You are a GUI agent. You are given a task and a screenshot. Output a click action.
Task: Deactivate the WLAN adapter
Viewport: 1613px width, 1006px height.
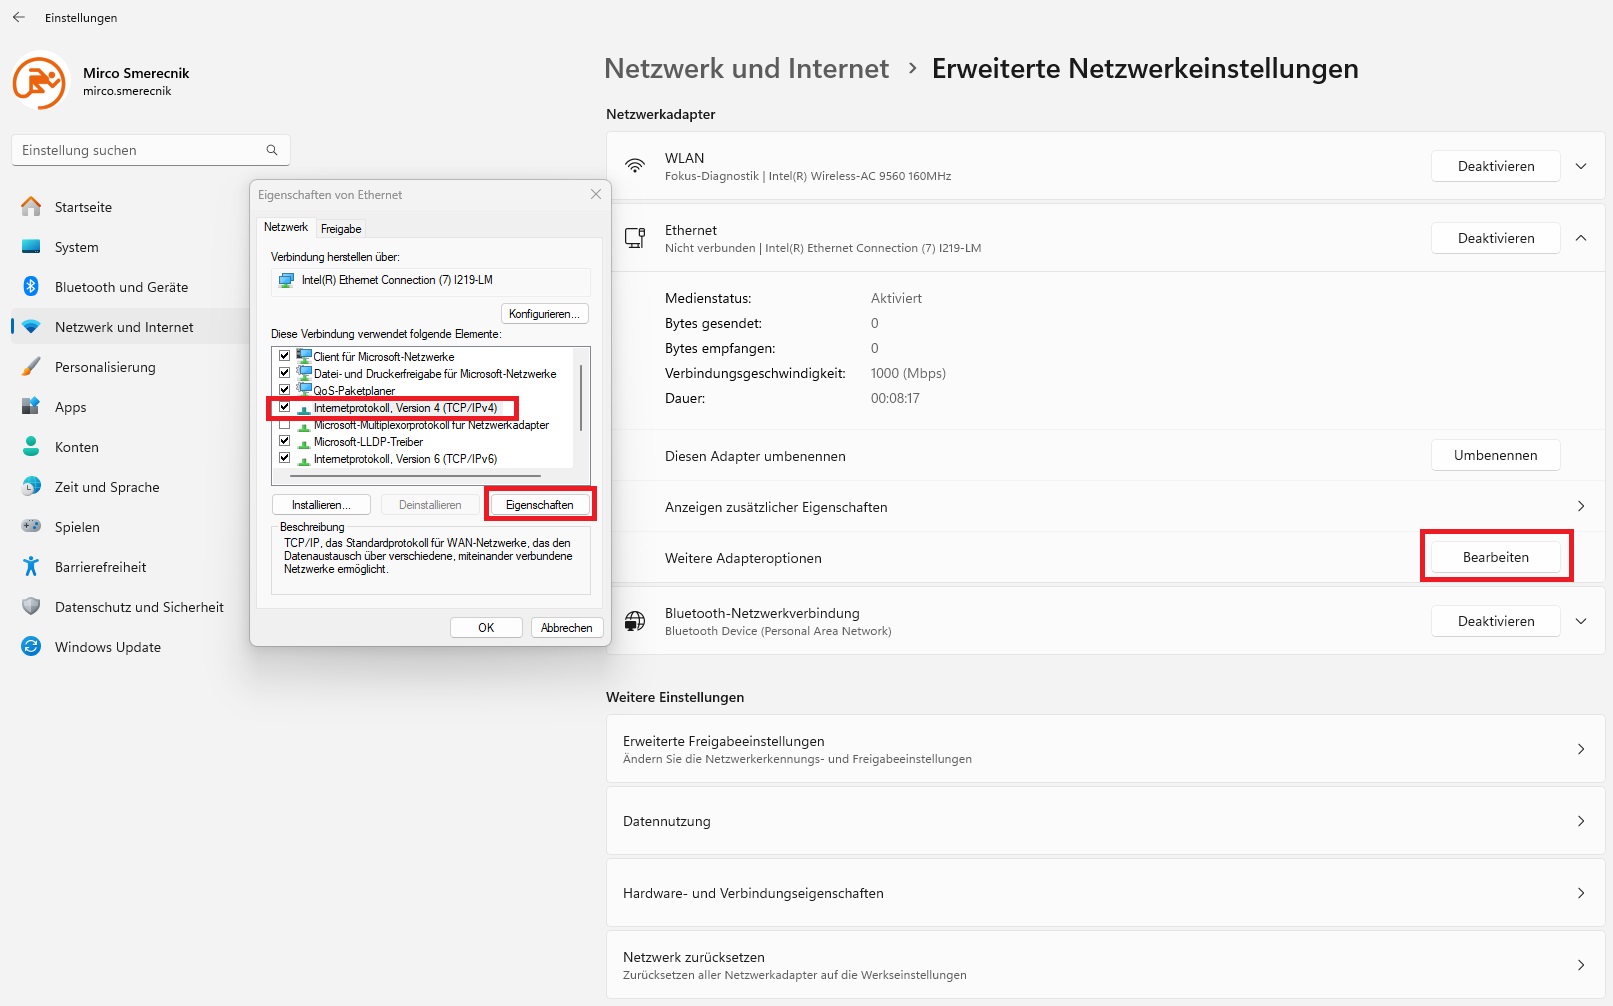[x=1496, y=166]
